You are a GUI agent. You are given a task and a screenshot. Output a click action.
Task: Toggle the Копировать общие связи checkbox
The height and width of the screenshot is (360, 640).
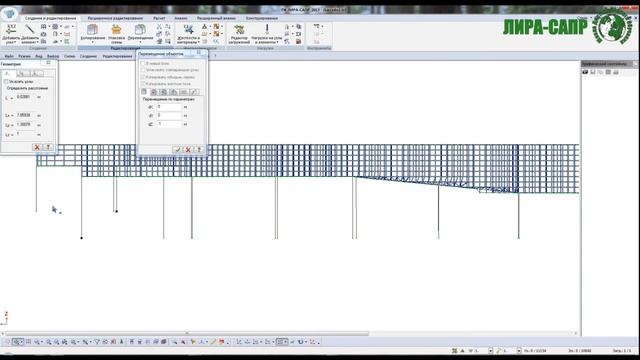143,77
